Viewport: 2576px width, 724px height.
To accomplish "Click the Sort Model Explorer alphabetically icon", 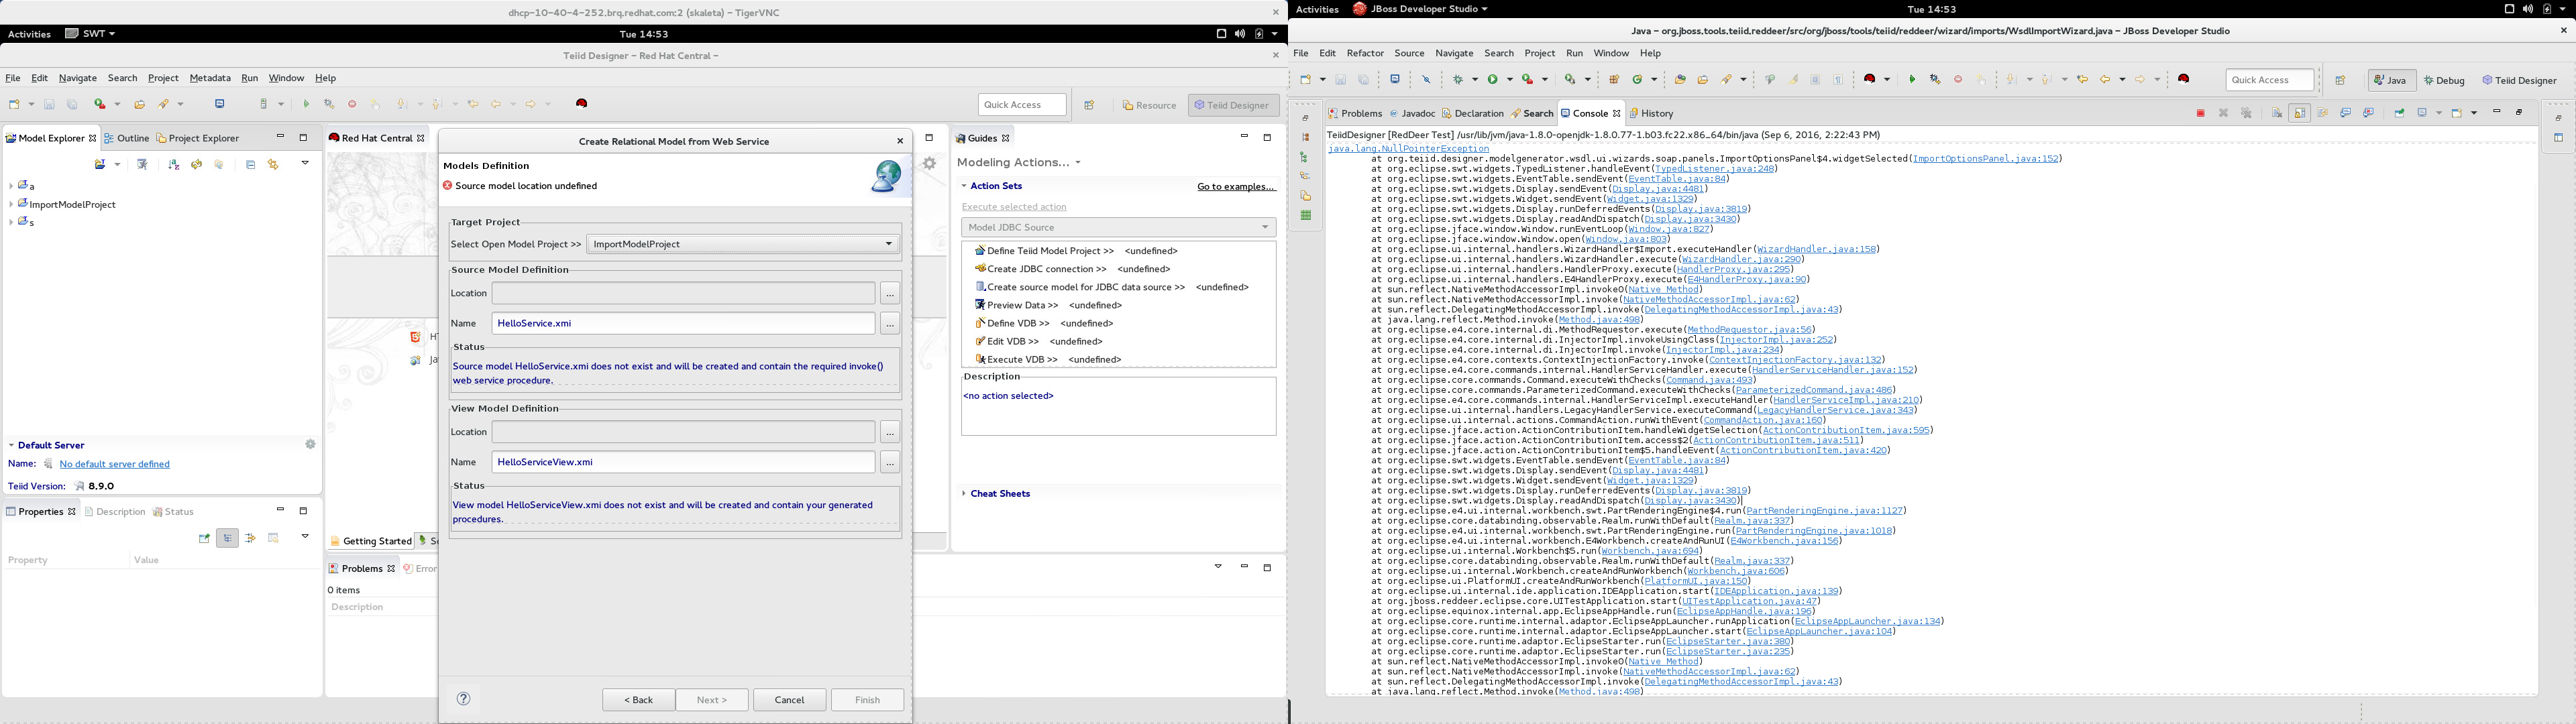I will click(173, 165).
